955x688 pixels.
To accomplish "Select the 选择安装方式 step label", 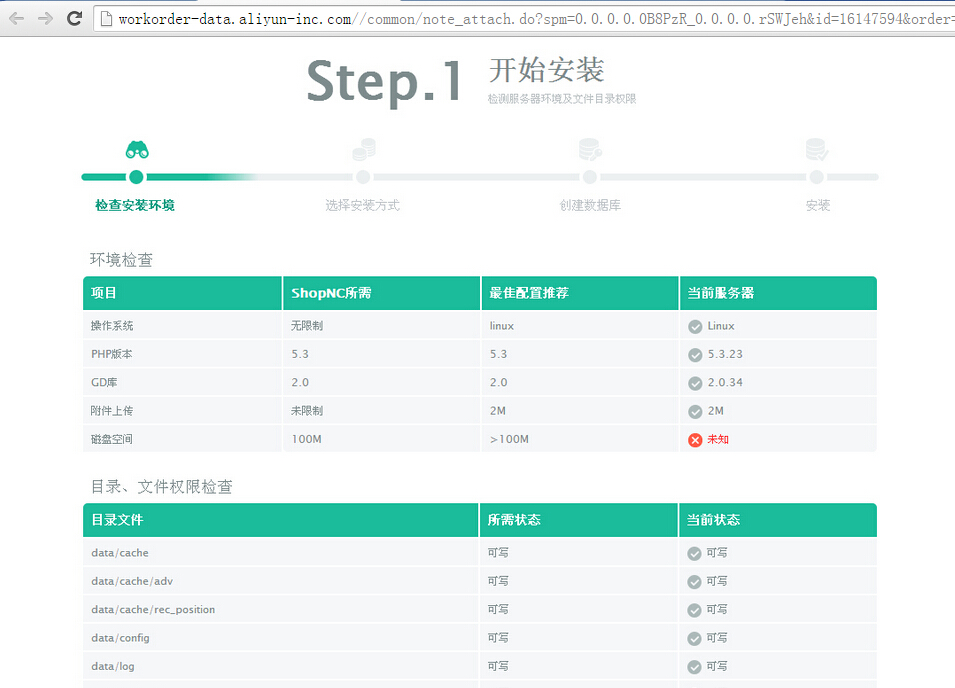I will [362, 205].
